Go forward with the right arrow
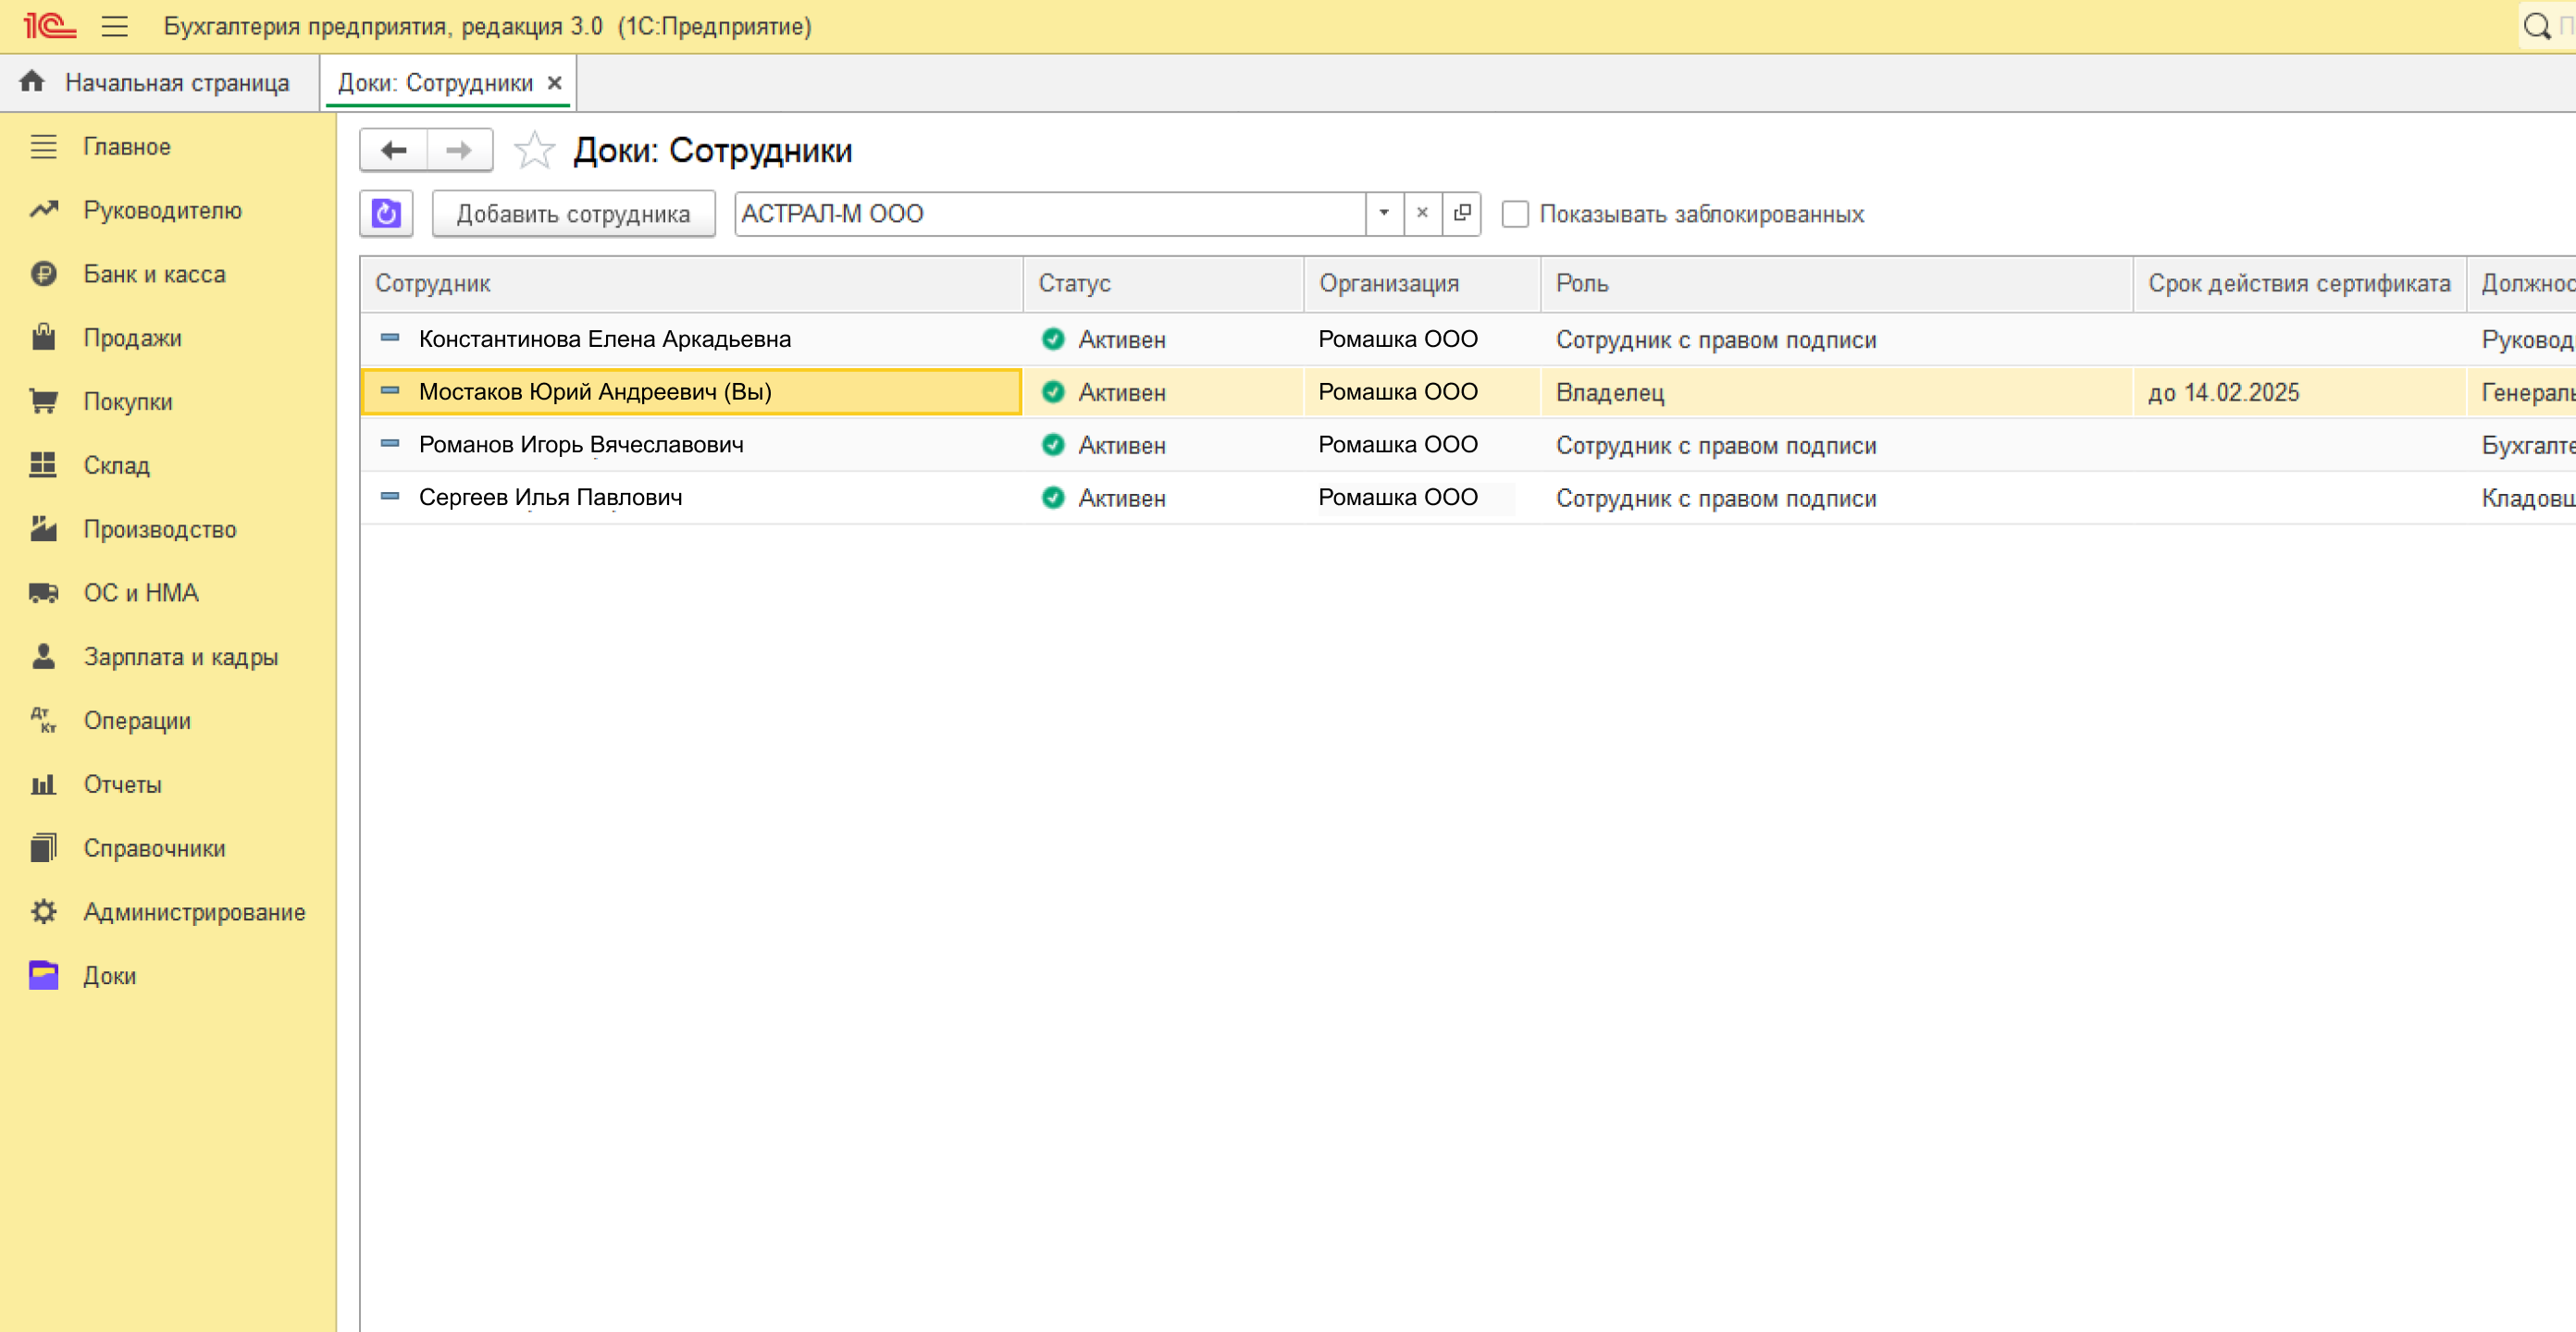 459,151
